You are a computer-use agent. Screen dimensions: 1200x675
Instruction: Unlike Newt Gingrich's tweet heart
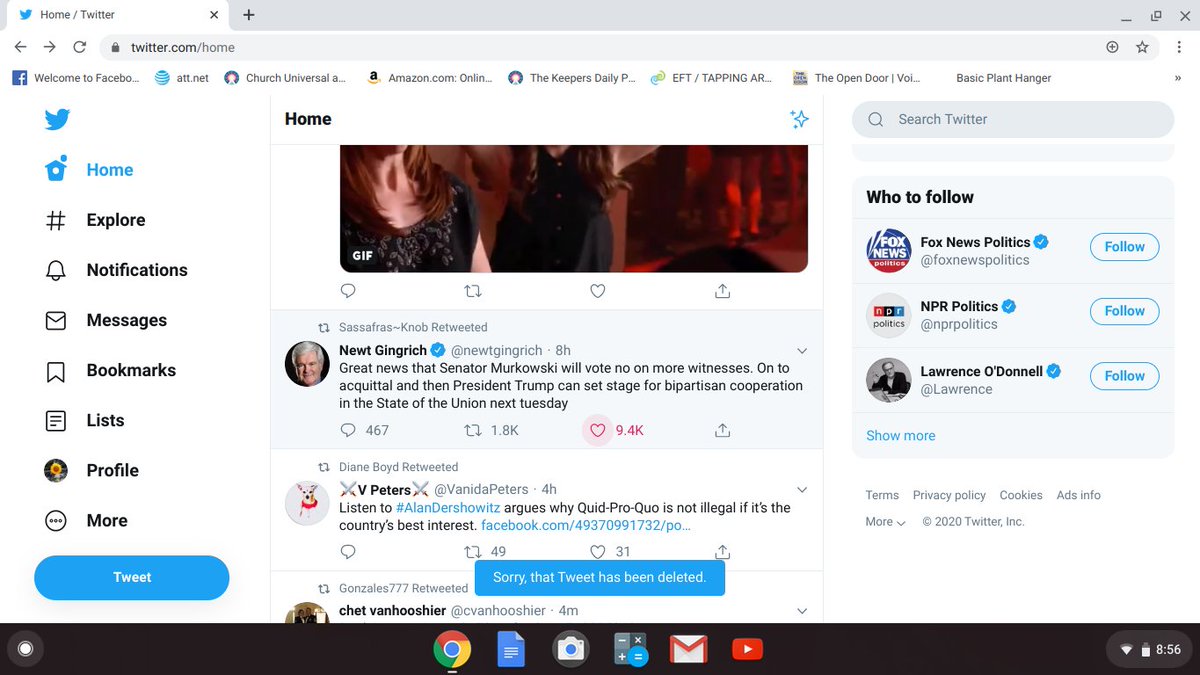(x=598, y=430)
